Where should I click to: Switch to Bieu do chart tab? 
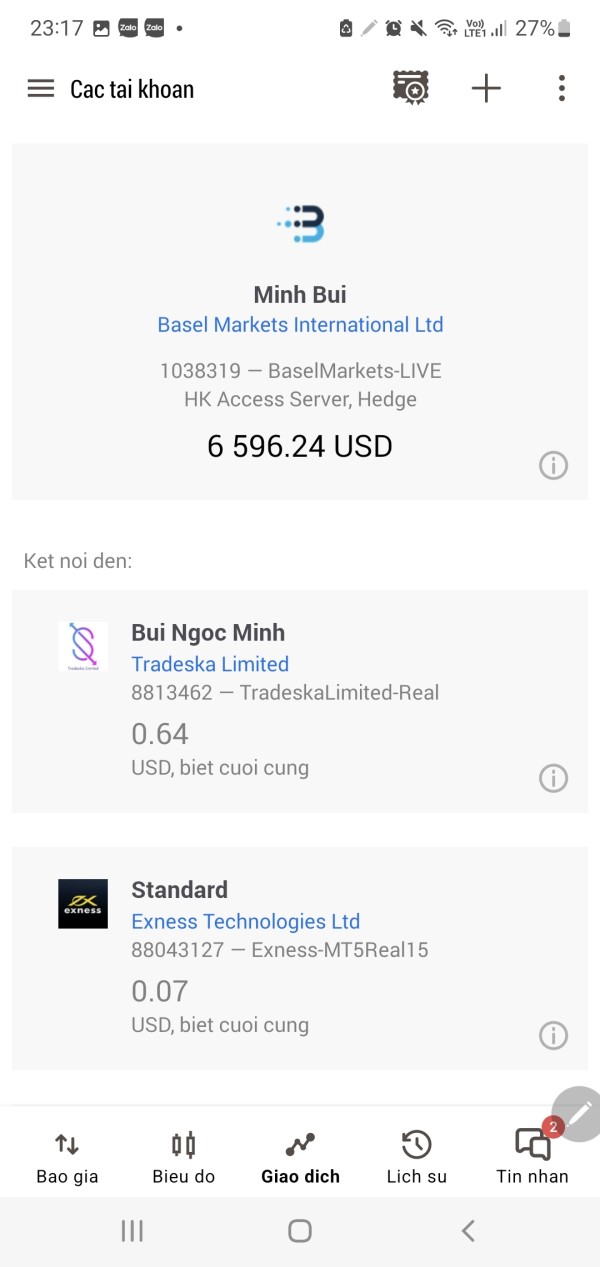point(184,1158)
